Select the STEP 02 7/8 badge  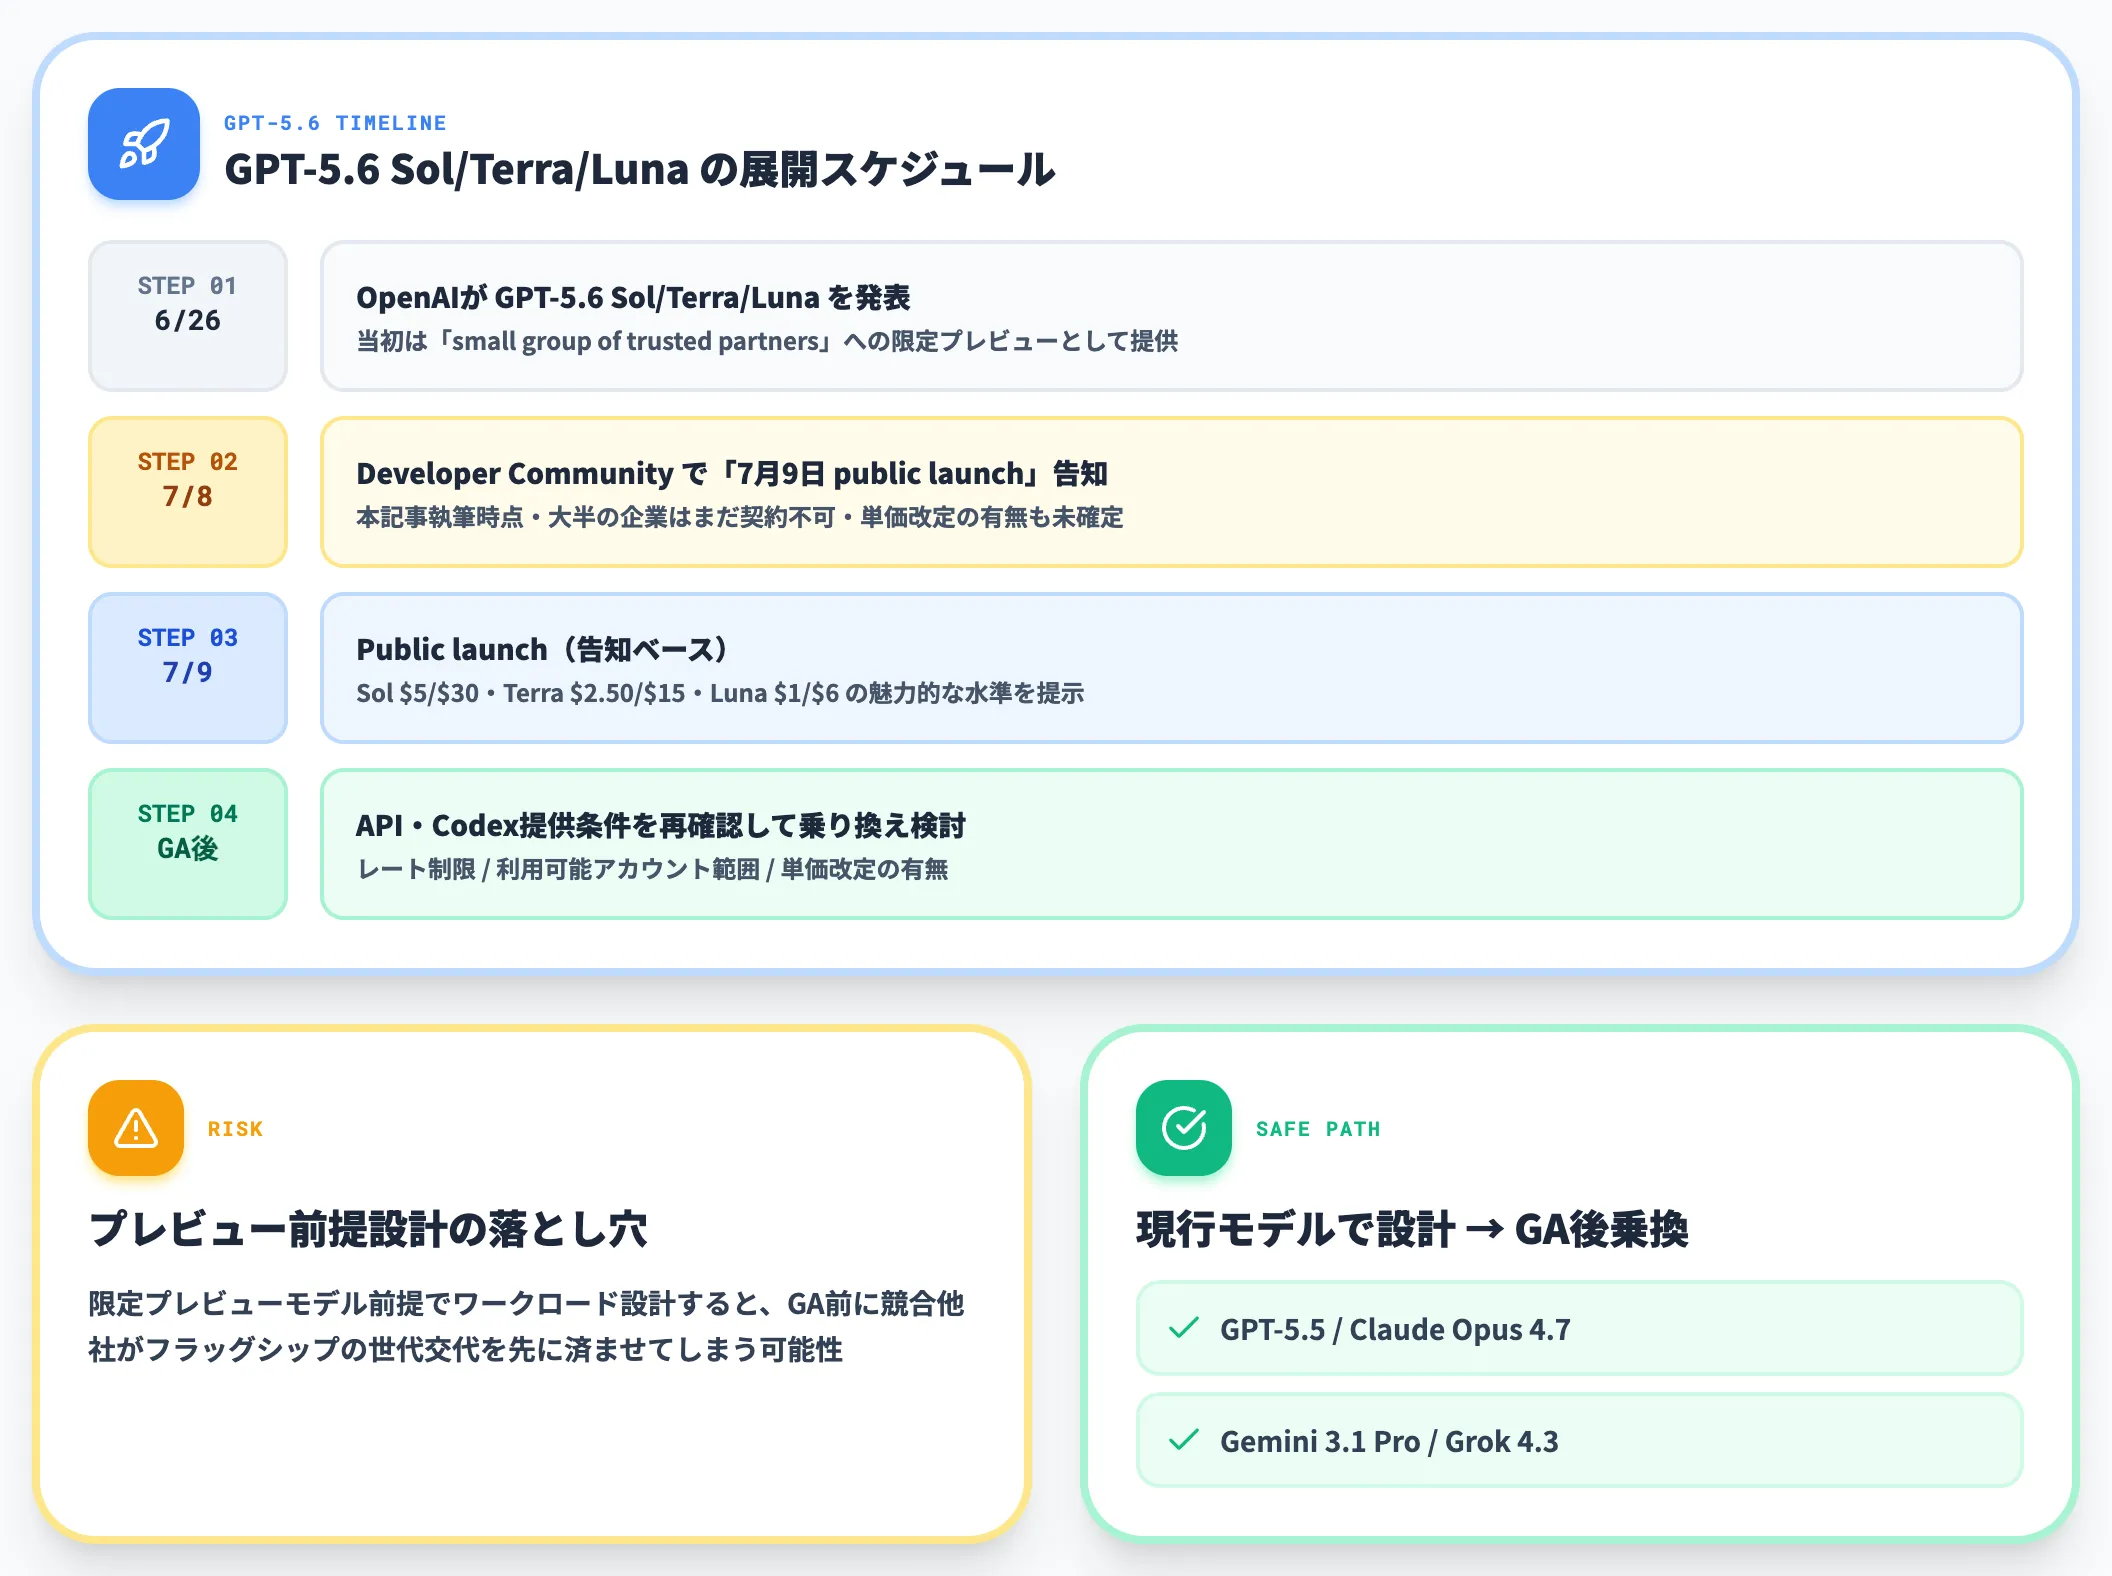click(188, 492)
